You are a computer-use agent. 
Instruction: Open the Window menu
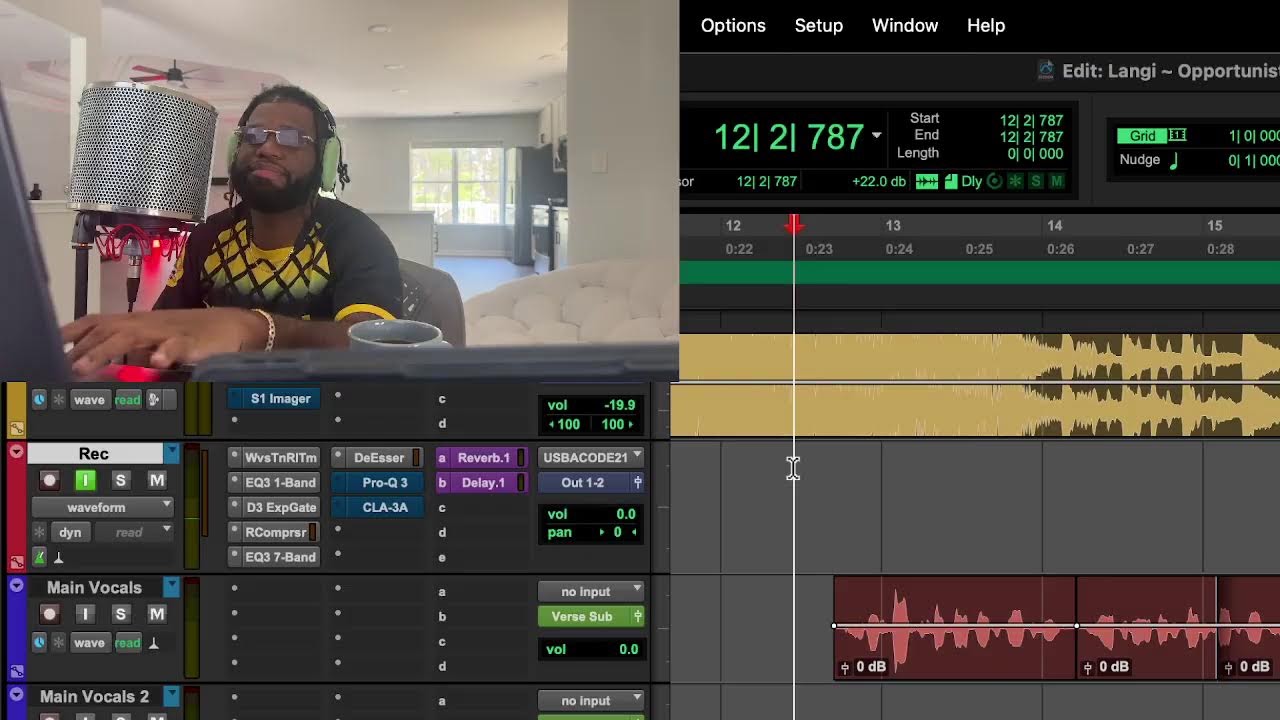point(905,26)
